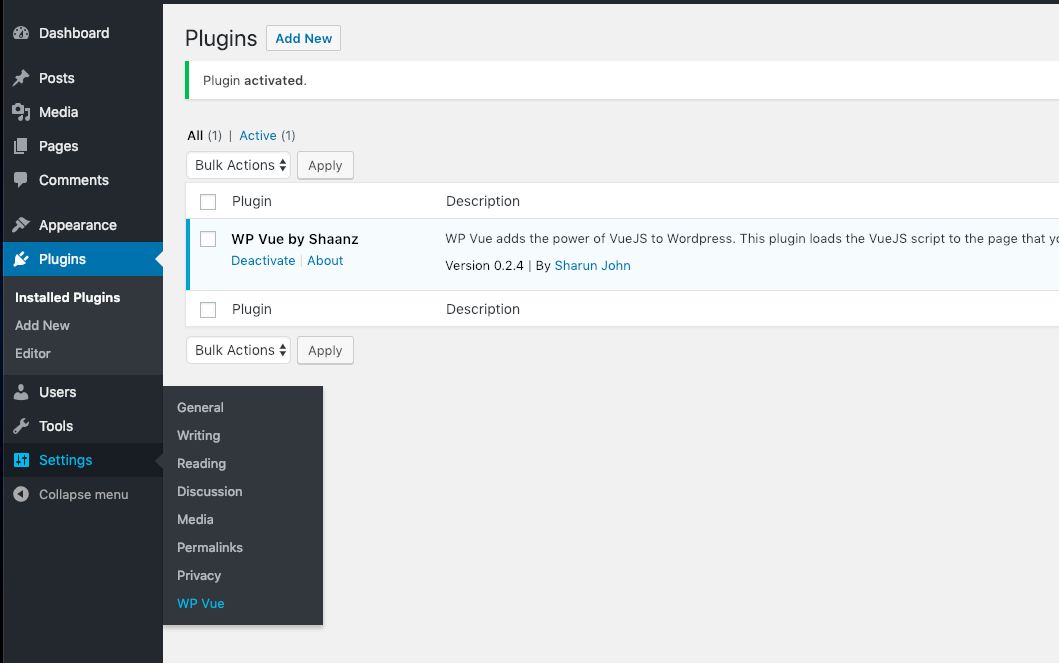Viewport: 1059px width, 663px height.
Task: Open the top Bulk Actions dropdown
Action: click(x=238, y=165)
